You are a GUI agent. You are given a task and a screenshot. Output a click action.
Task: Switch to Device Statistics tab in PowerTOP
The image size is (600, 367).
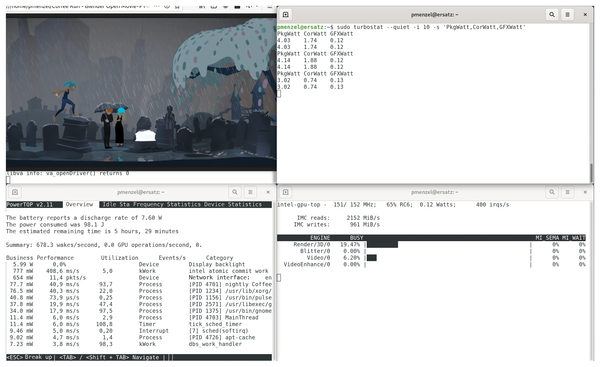pyautogui.click(x=233, y=205)
